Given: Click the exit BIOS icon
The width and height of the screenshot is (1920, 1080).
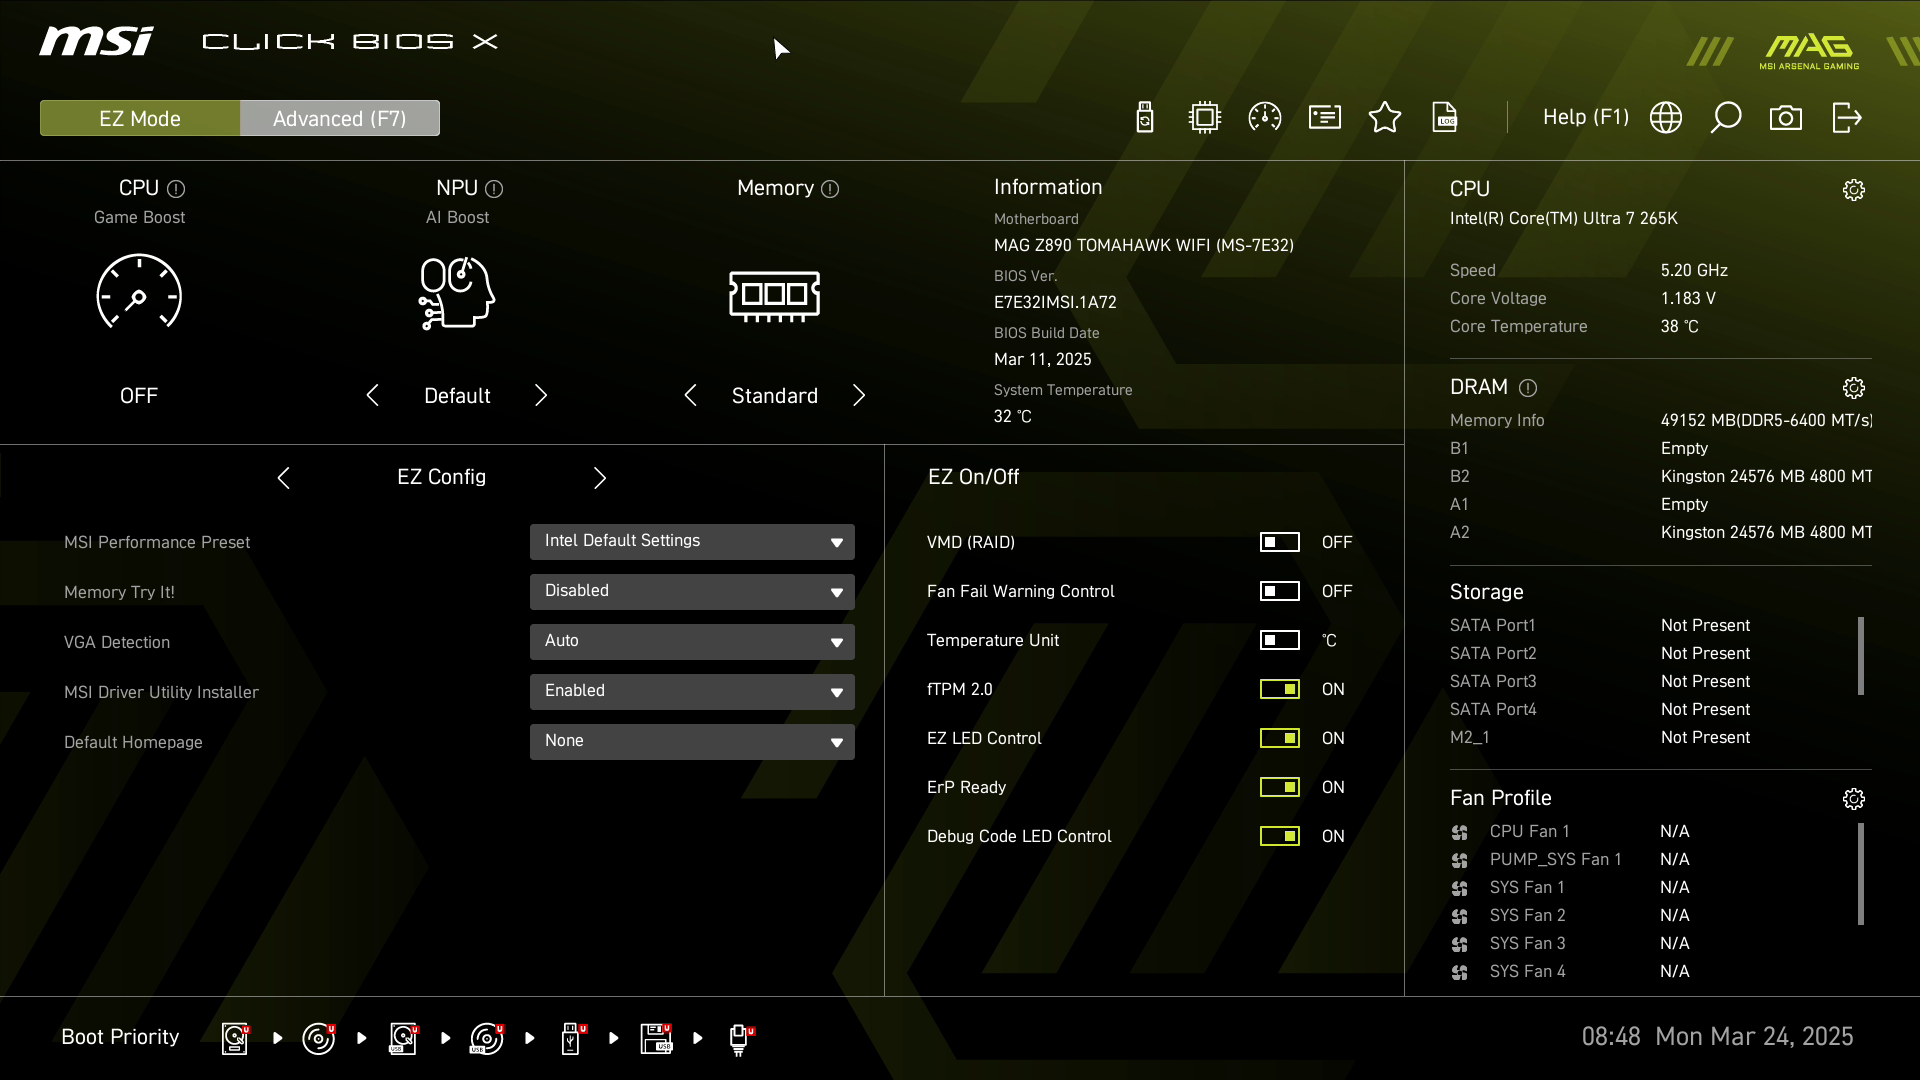Looking at the screenshot, I should 1847,118.
